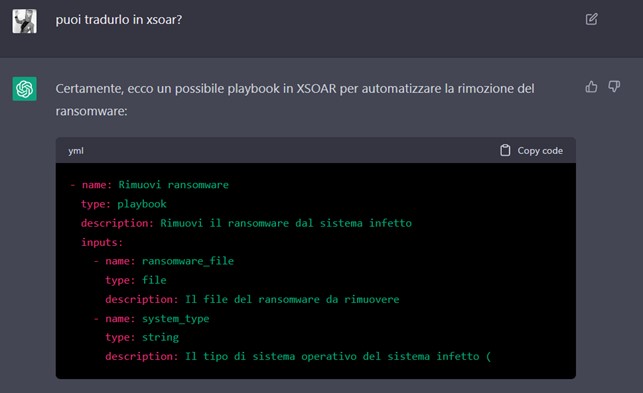Click the response text starting 'Certamente, ecco'
The width and height of the screenshot is (643, 393).
[x=295, y=100]
